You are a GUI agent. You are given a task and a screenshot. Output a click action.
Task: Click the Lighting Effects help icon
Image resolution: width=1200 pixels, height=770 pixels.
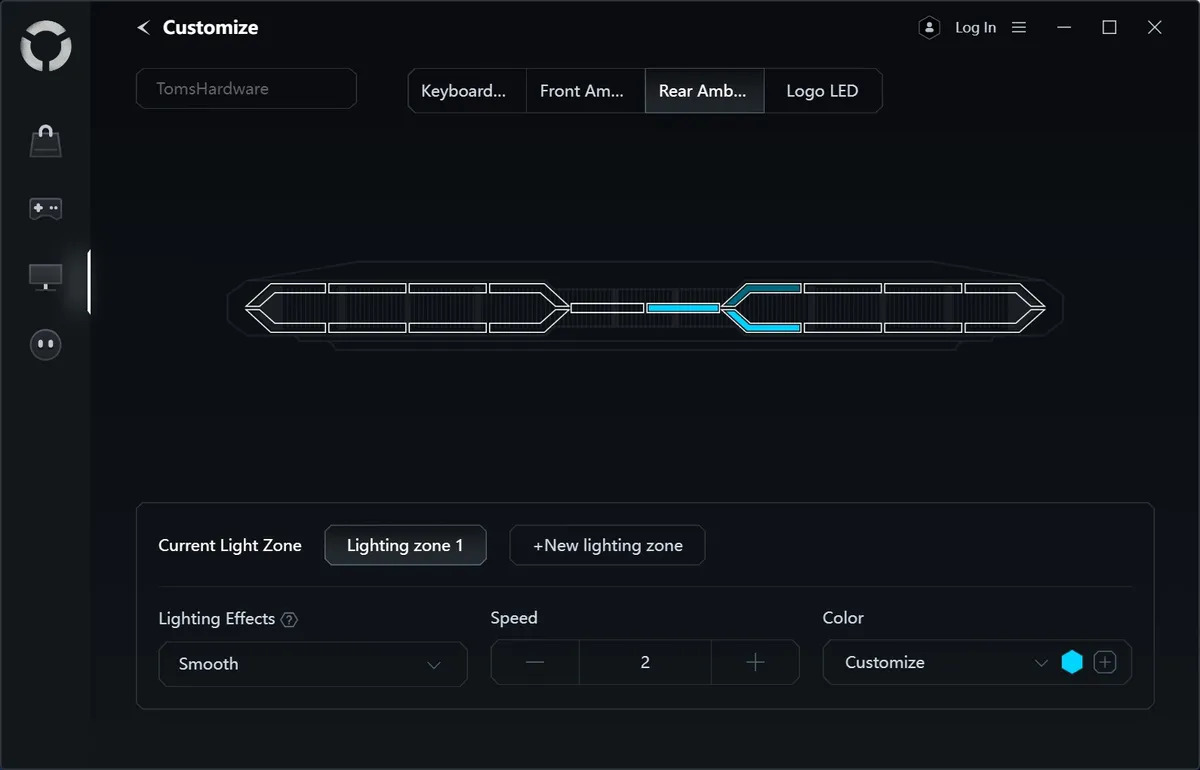[289, 620]
